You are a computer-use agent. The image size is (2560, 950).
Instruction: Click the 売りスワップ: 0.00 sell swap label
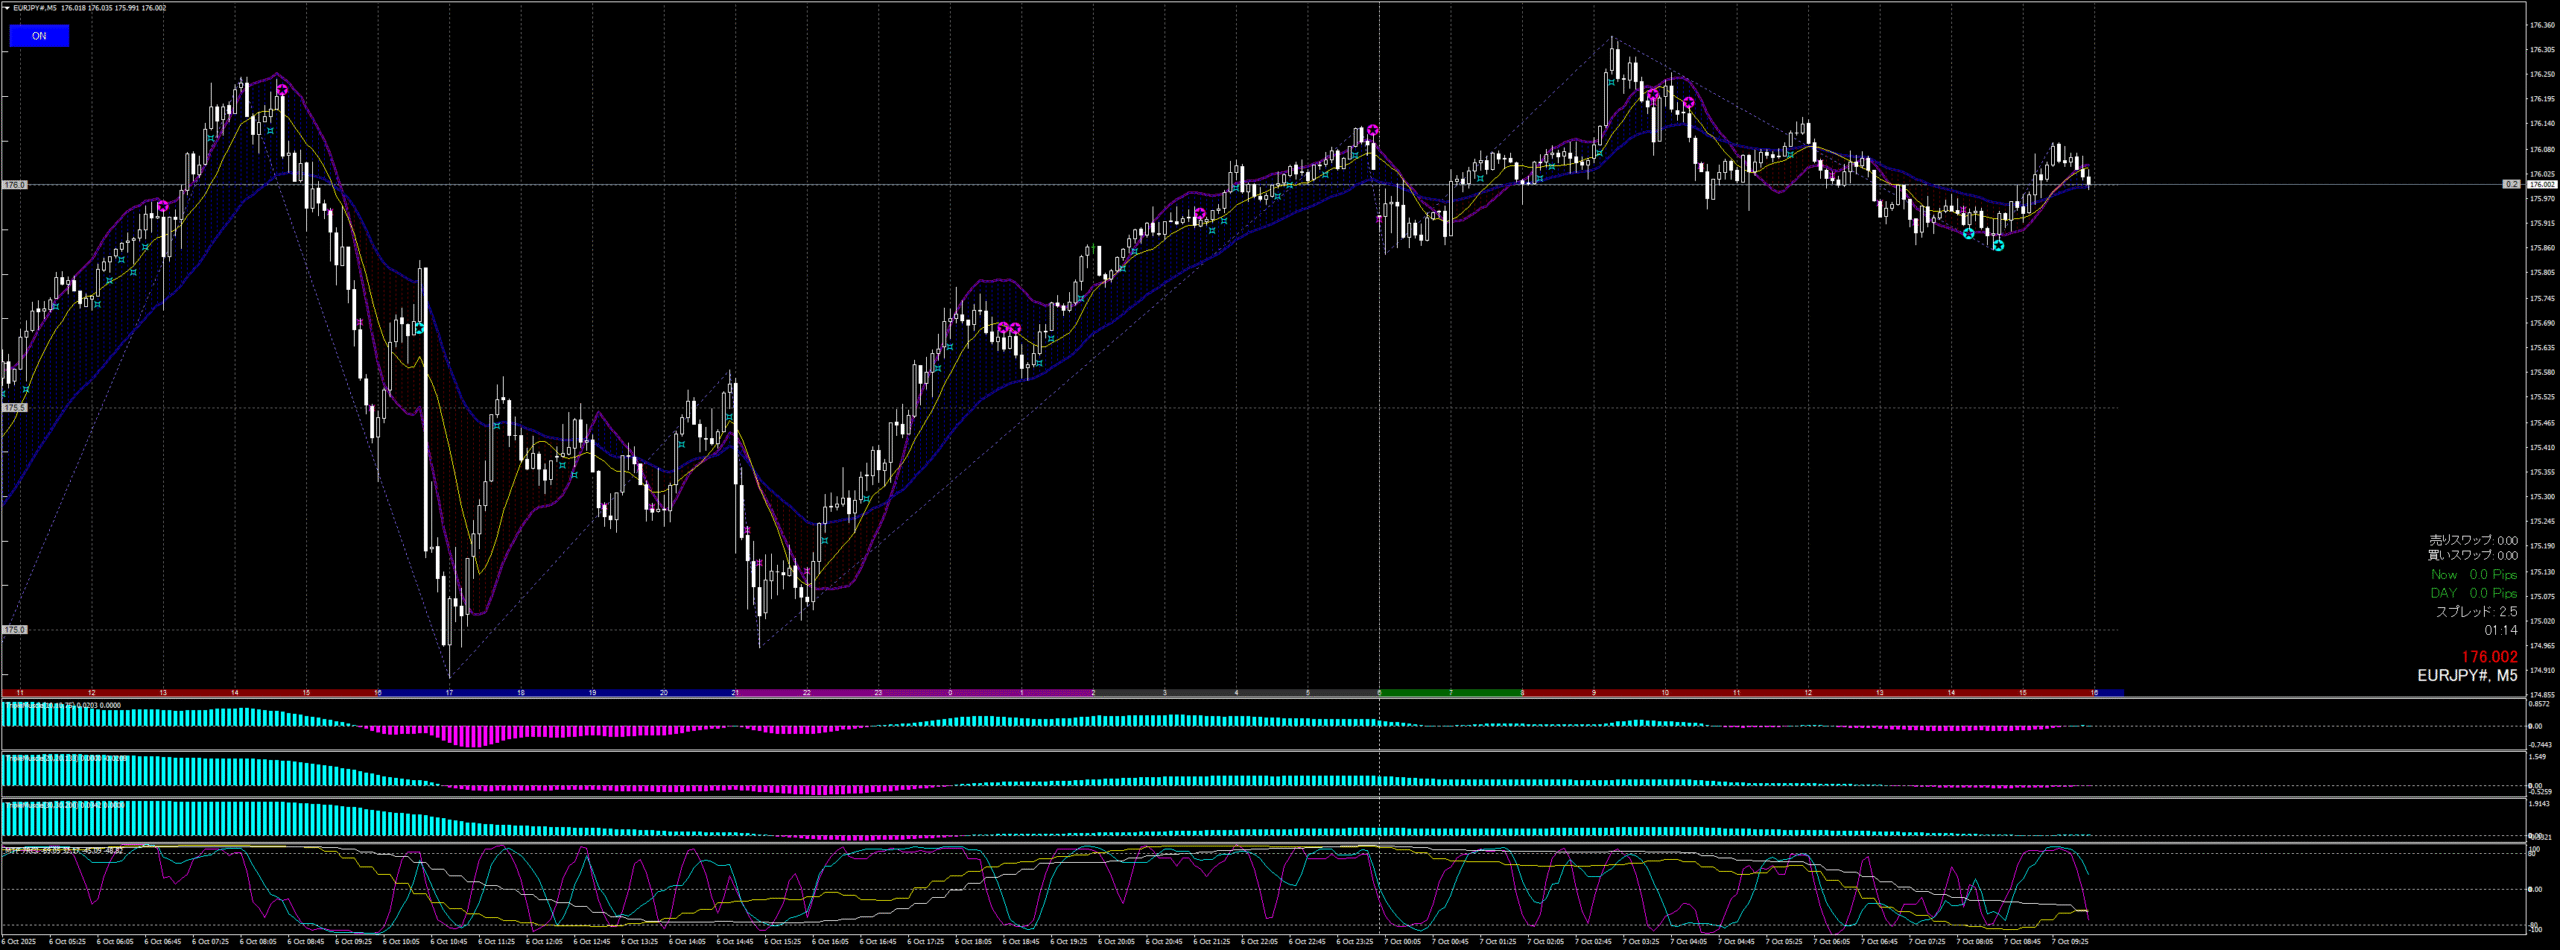(x=2473, y=540)
